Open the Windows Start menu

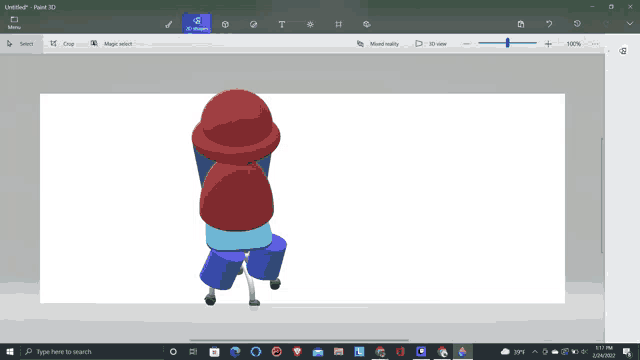pyautogui.click(x=10, y=351)
